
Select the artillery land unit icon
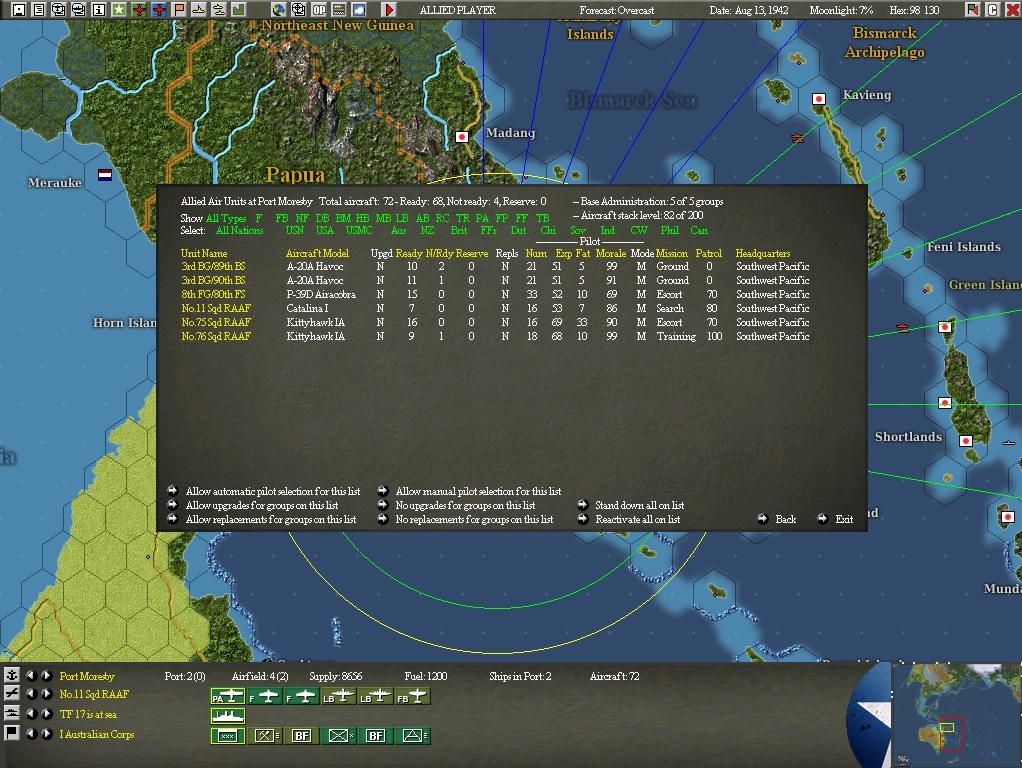tap(413, 736)
